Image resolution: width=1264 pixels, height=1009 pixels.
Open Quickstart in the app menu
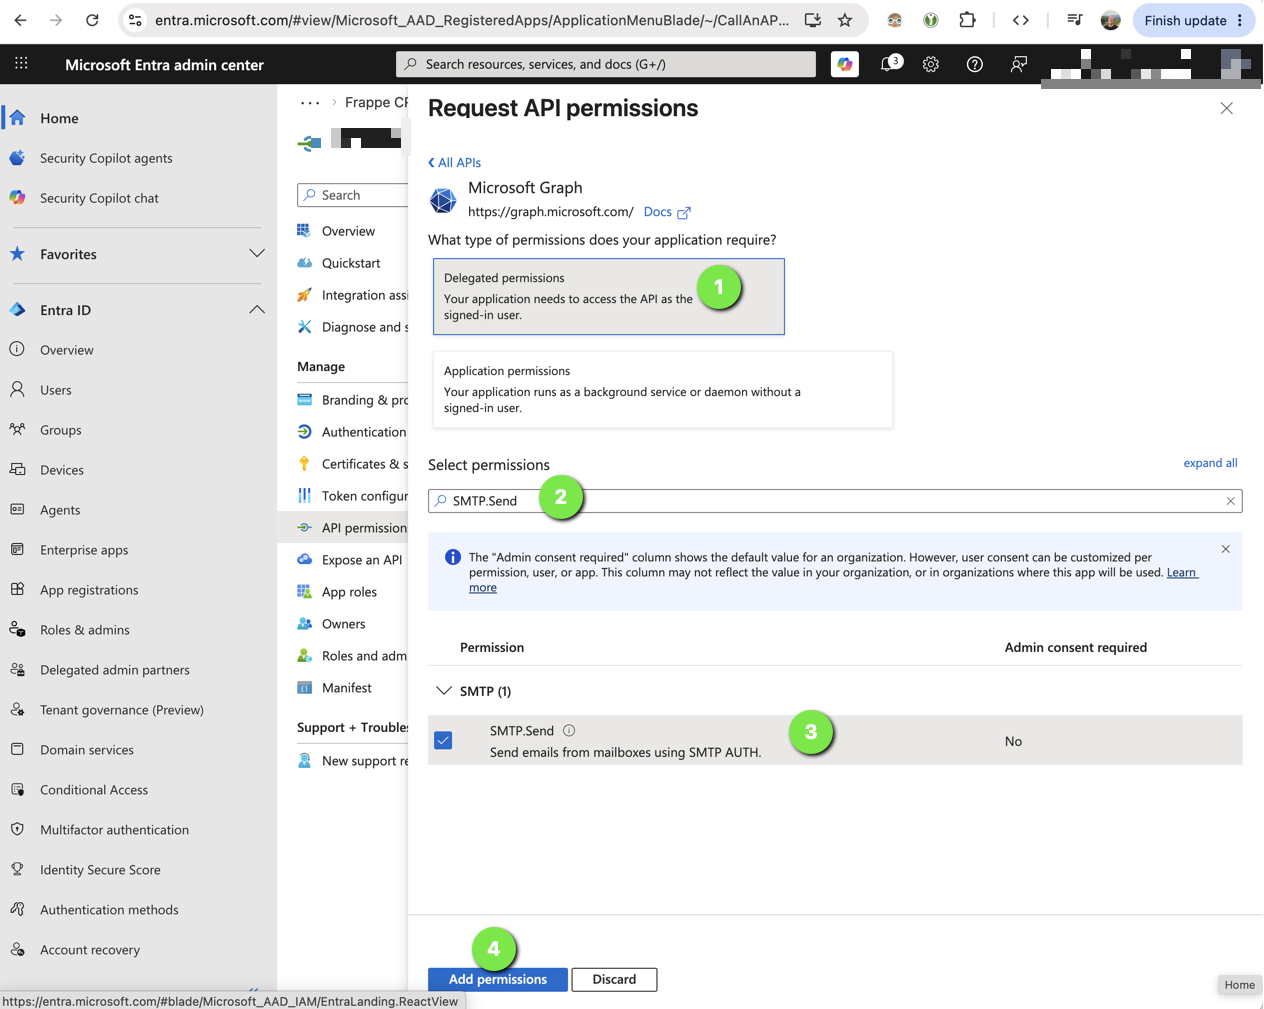[352, 263]
